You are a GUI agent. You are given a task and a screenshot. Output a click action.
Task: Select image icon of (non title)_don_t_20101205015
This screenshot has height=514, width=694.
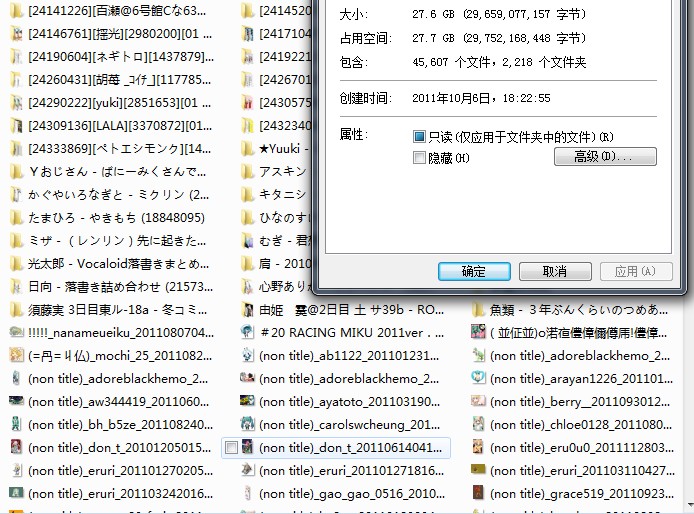coord(16,447)
